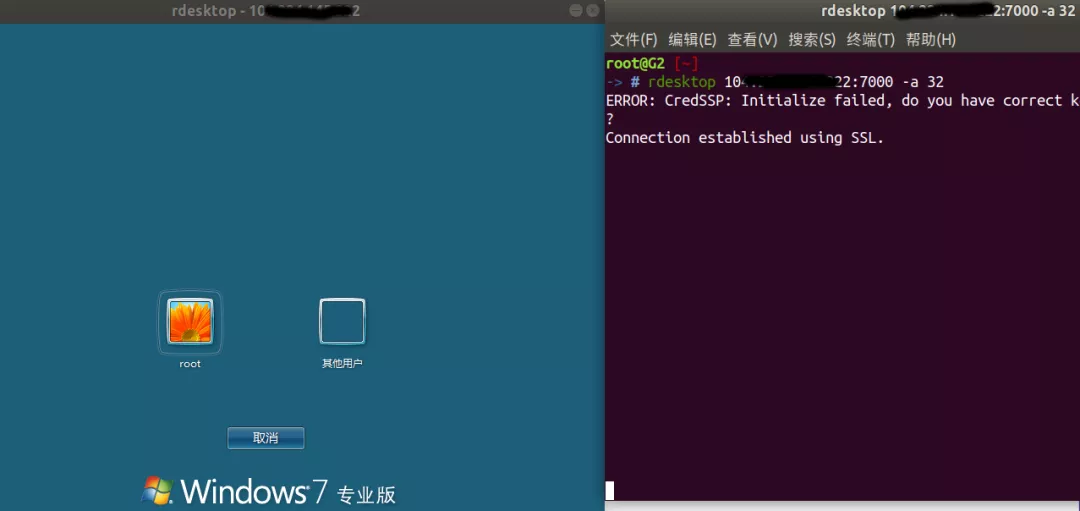Open the 编辑(E) menu in terminal

(x=692, y=40)
